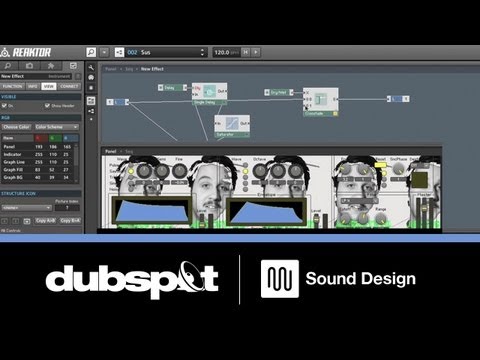Select the Saturator module
The image size is (480, 360).
coord(232,126)
